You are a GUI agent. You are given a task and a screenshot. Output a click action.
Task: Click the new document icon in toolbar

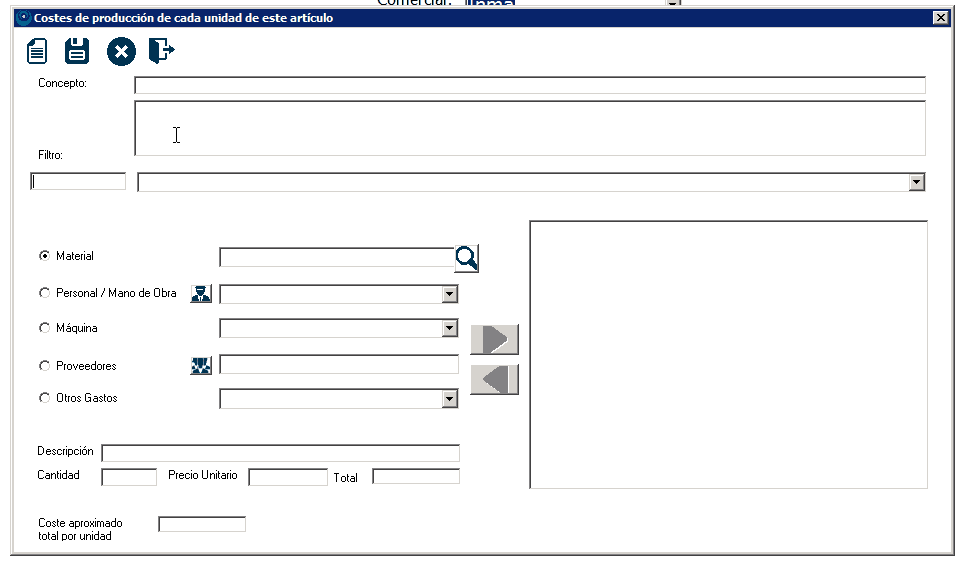pos(37,51)
